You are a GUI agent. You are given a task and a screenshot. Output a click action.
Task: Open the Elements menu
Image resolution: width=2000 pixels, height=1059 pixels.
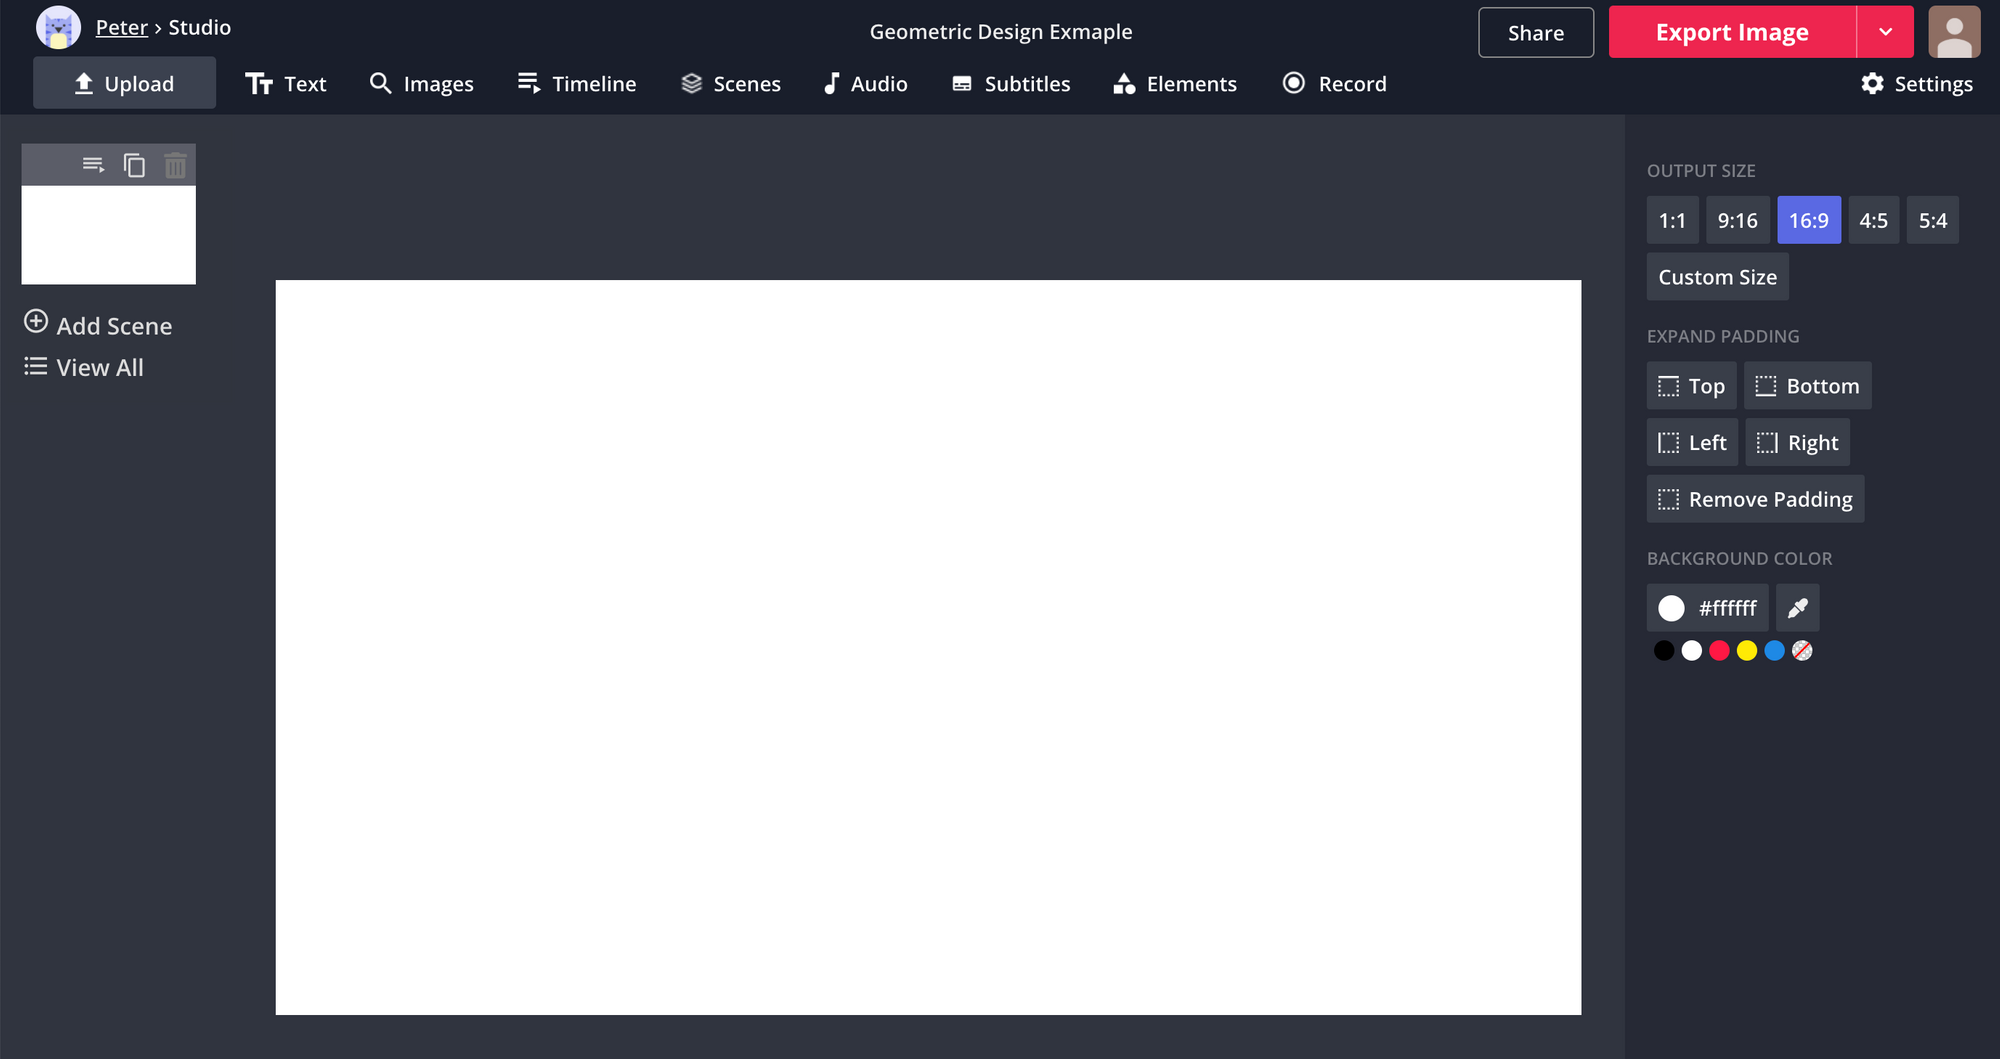coord(1175,84)
